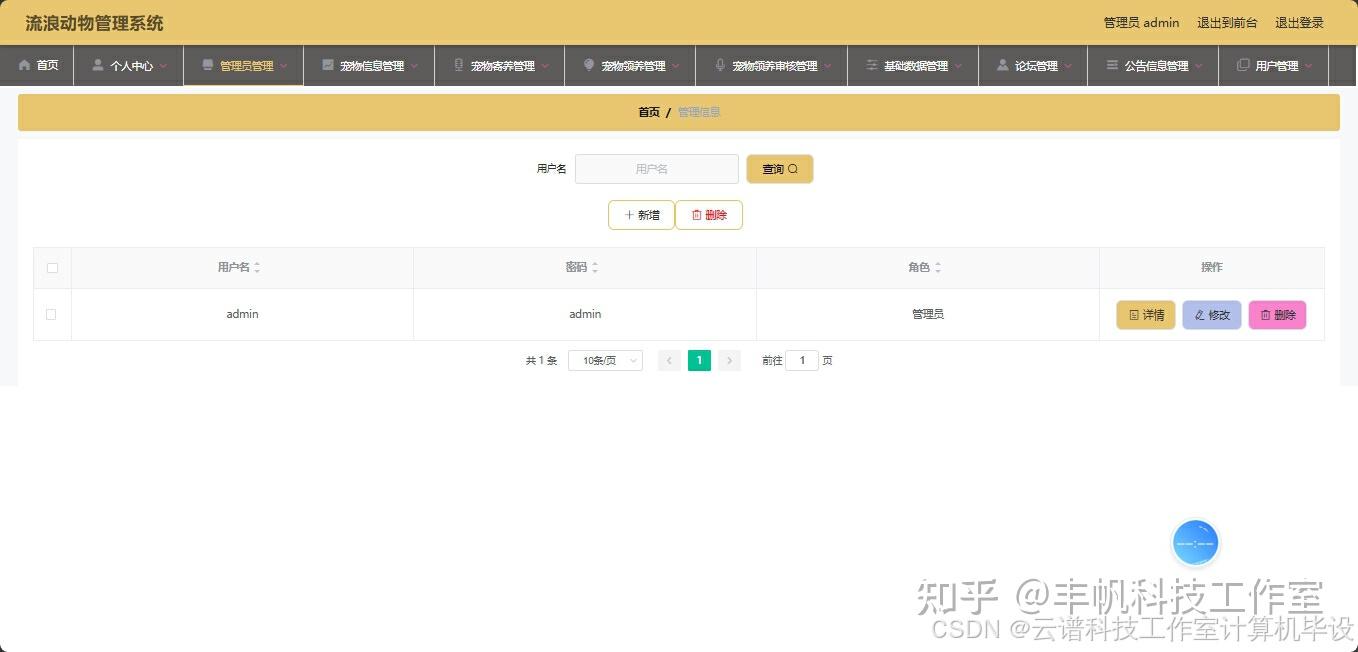Click the 管理信息 breadcrumb text
The height and width of the screenshot is (652, 1358).
[x=699, y=112]
